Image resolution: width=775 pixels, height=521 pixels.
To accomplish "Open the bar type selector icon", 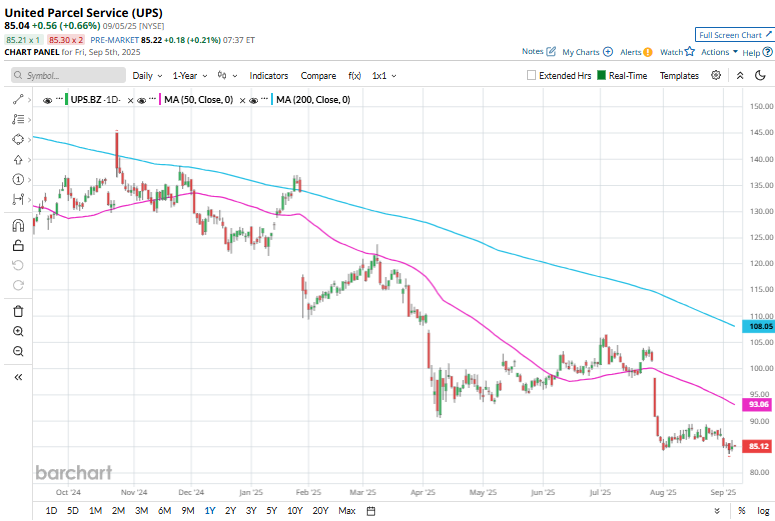I will 222,75.
